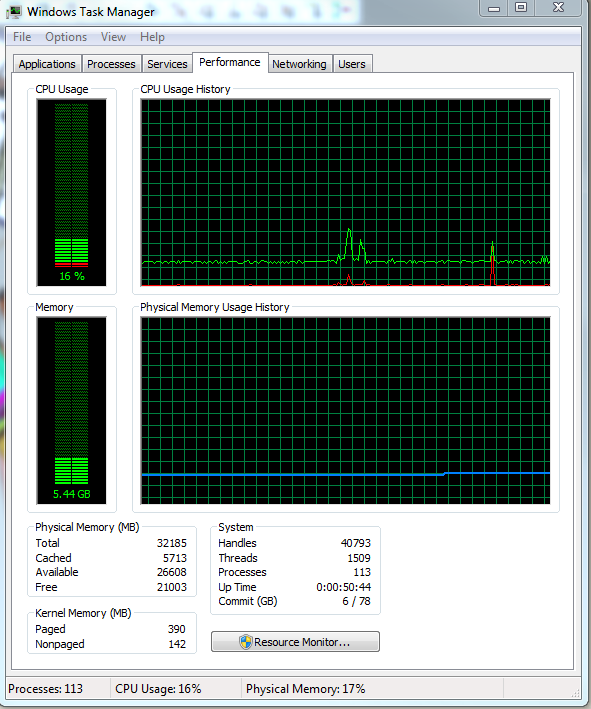The image size is (591, 709).
Task: Switch to the Processes tab
Action: pos(111,64)
